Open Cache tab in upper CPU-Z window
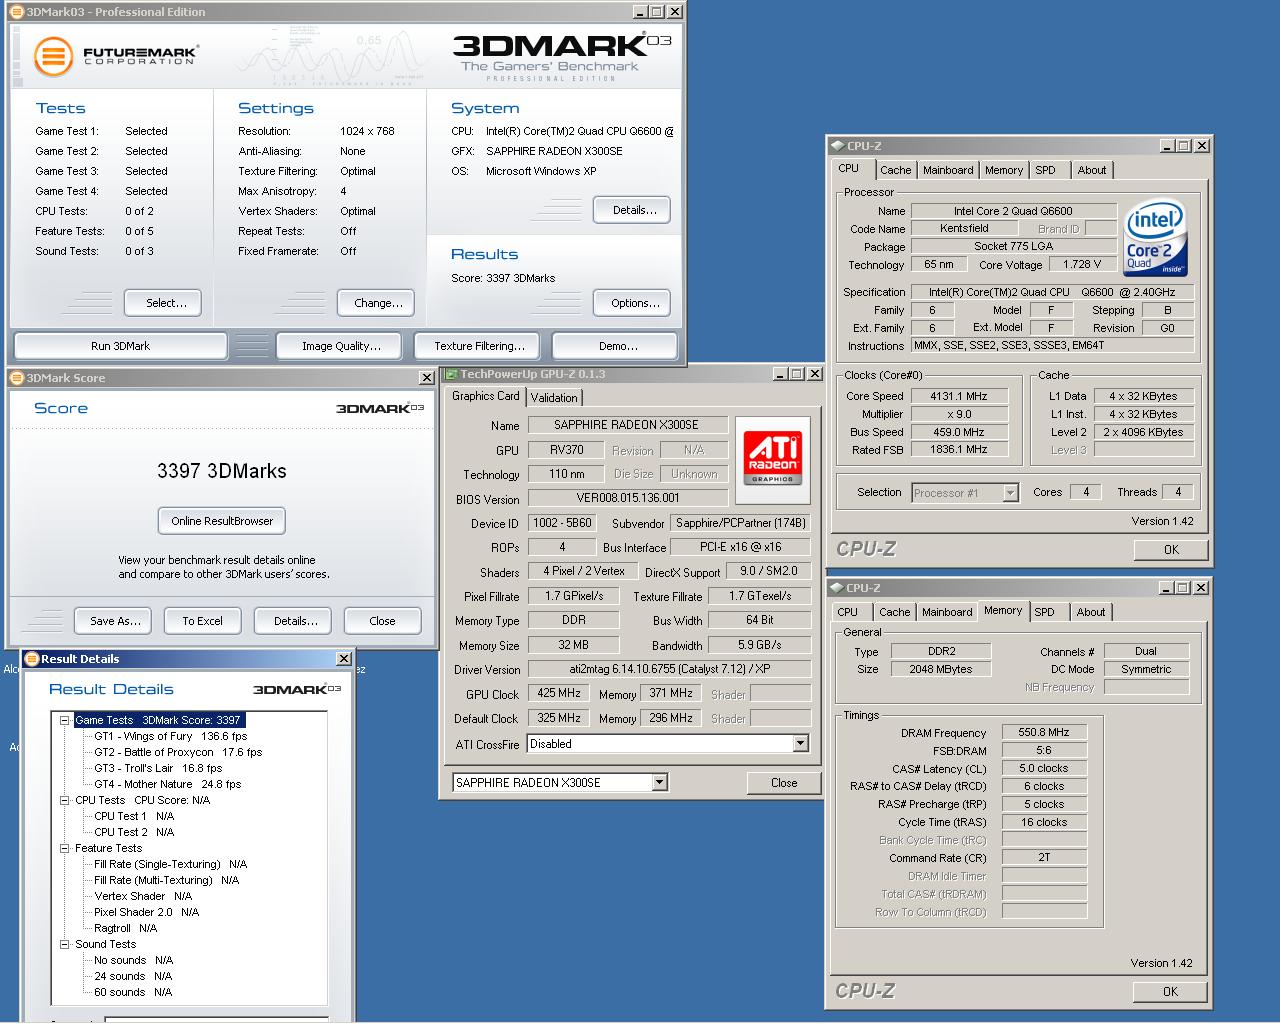 895,170
